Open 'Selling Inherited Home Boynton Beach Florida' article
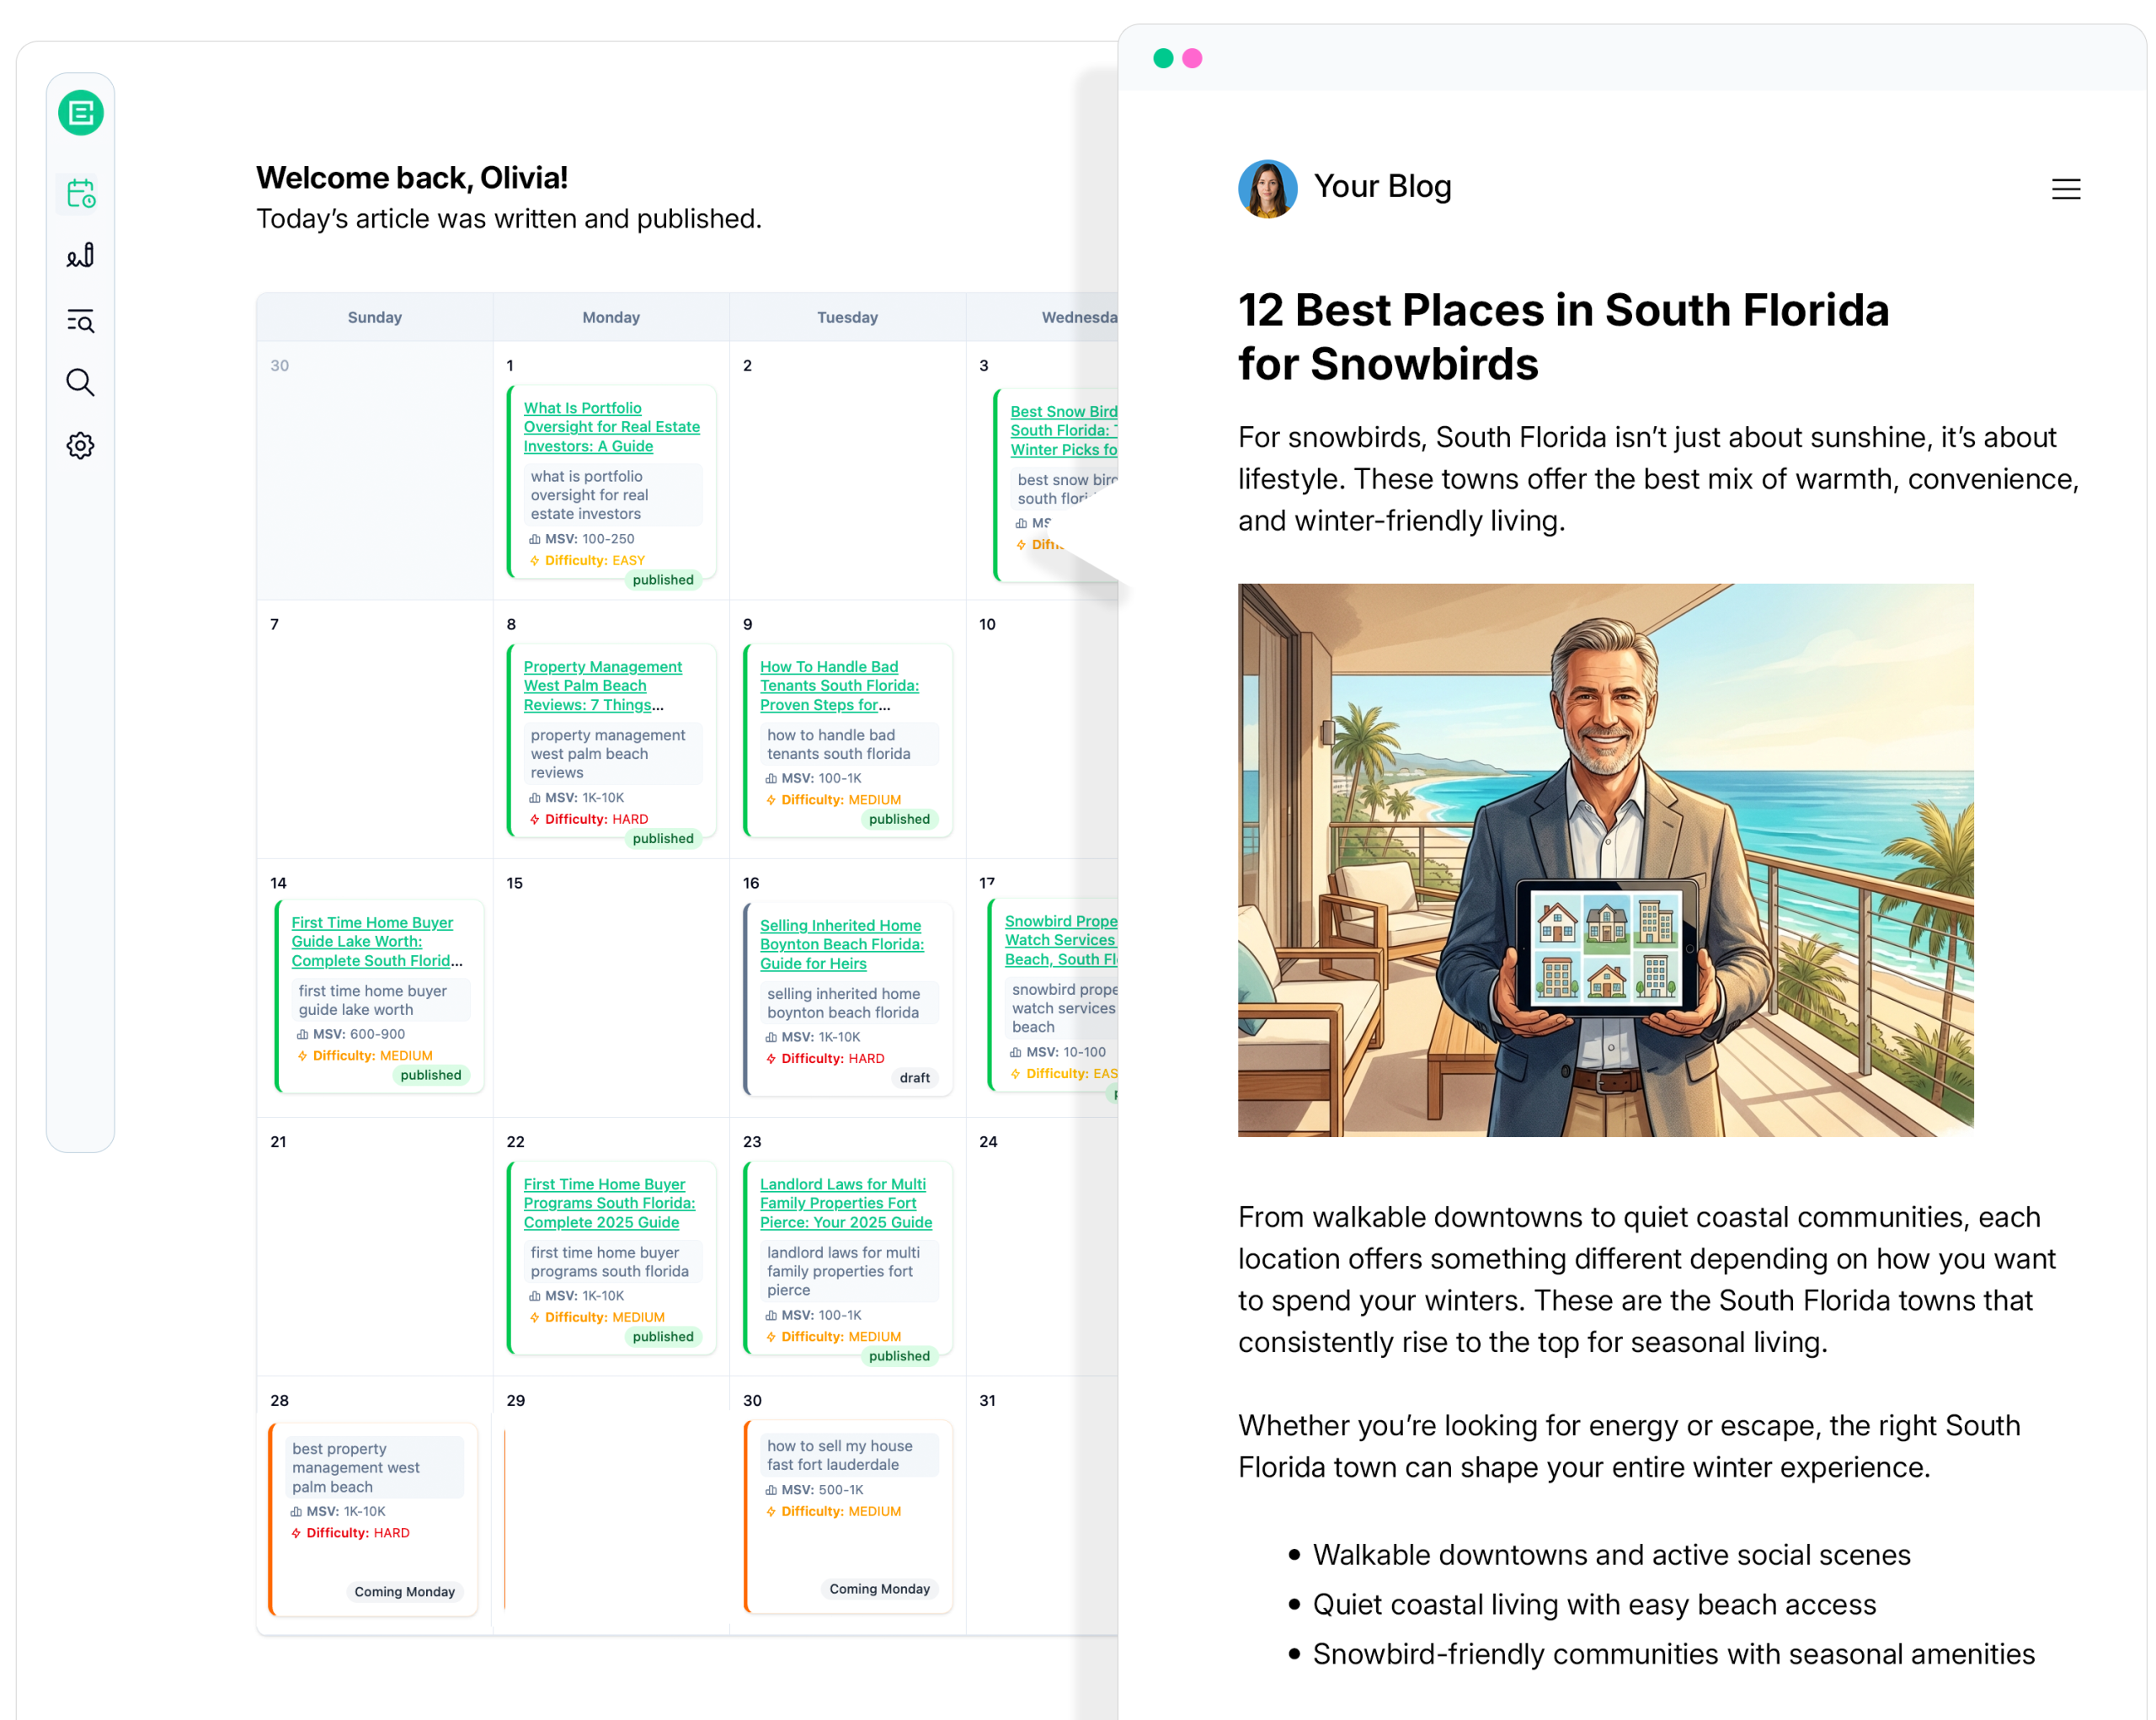 point(842,943)
